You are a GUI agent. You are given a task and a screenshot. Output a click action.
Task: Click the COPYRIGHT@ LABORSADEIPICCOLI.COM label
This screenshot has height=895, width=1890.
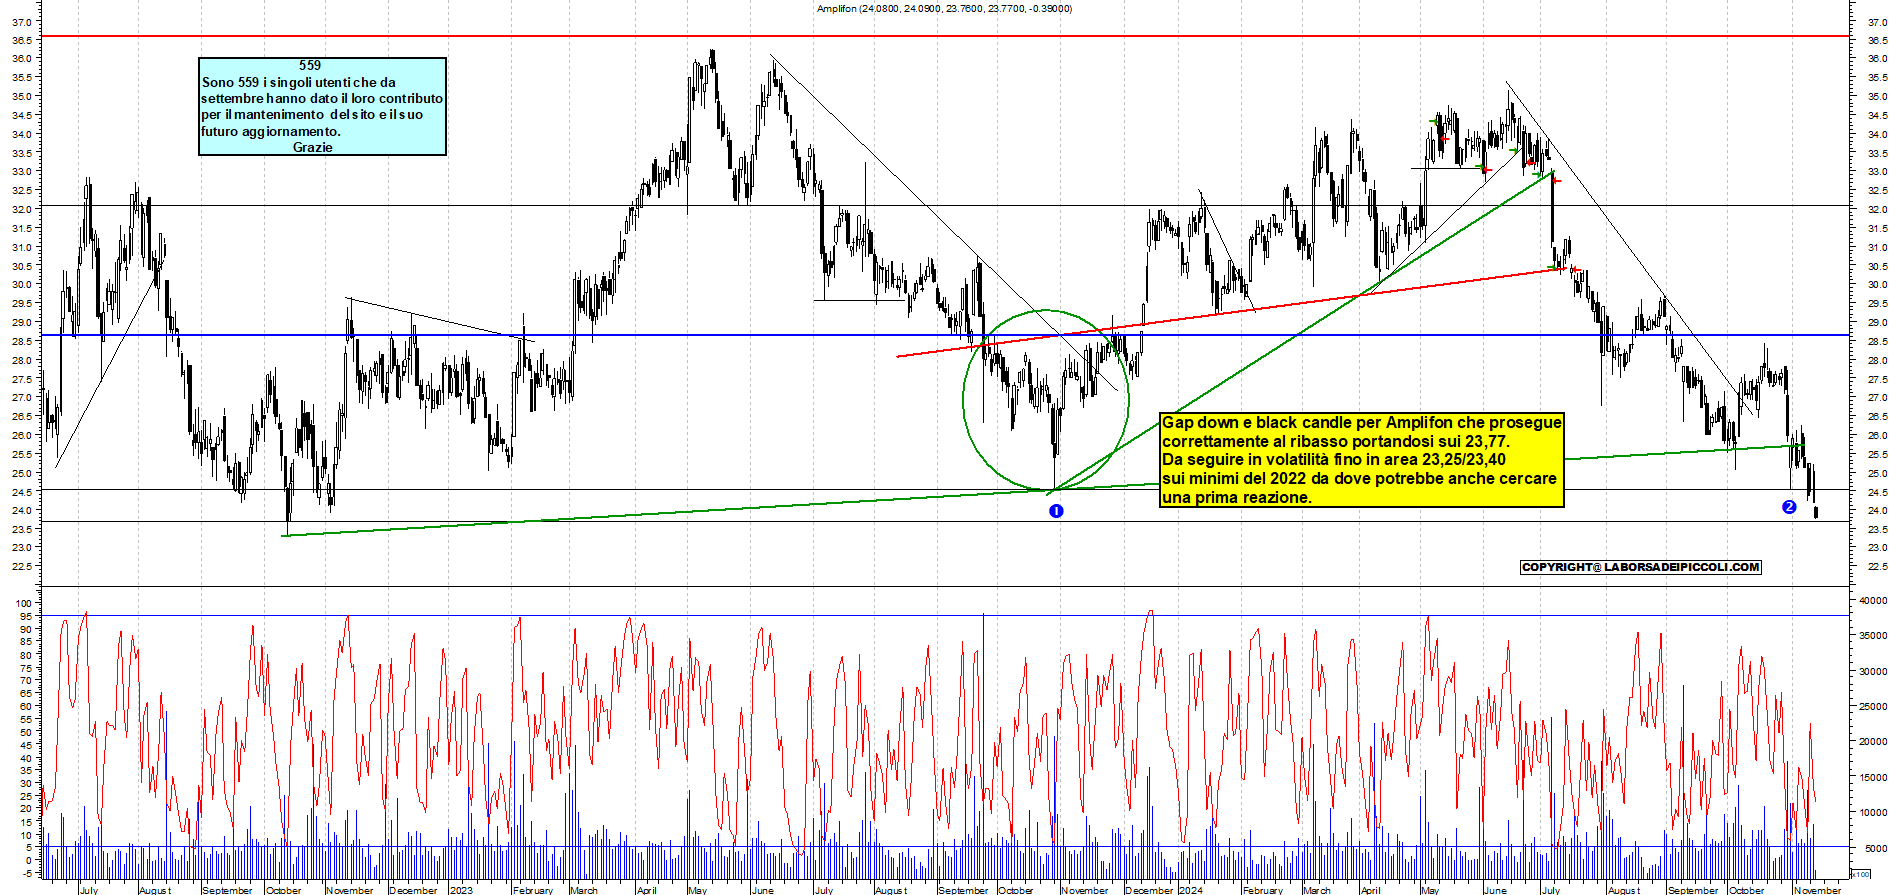coord(1640,567)
